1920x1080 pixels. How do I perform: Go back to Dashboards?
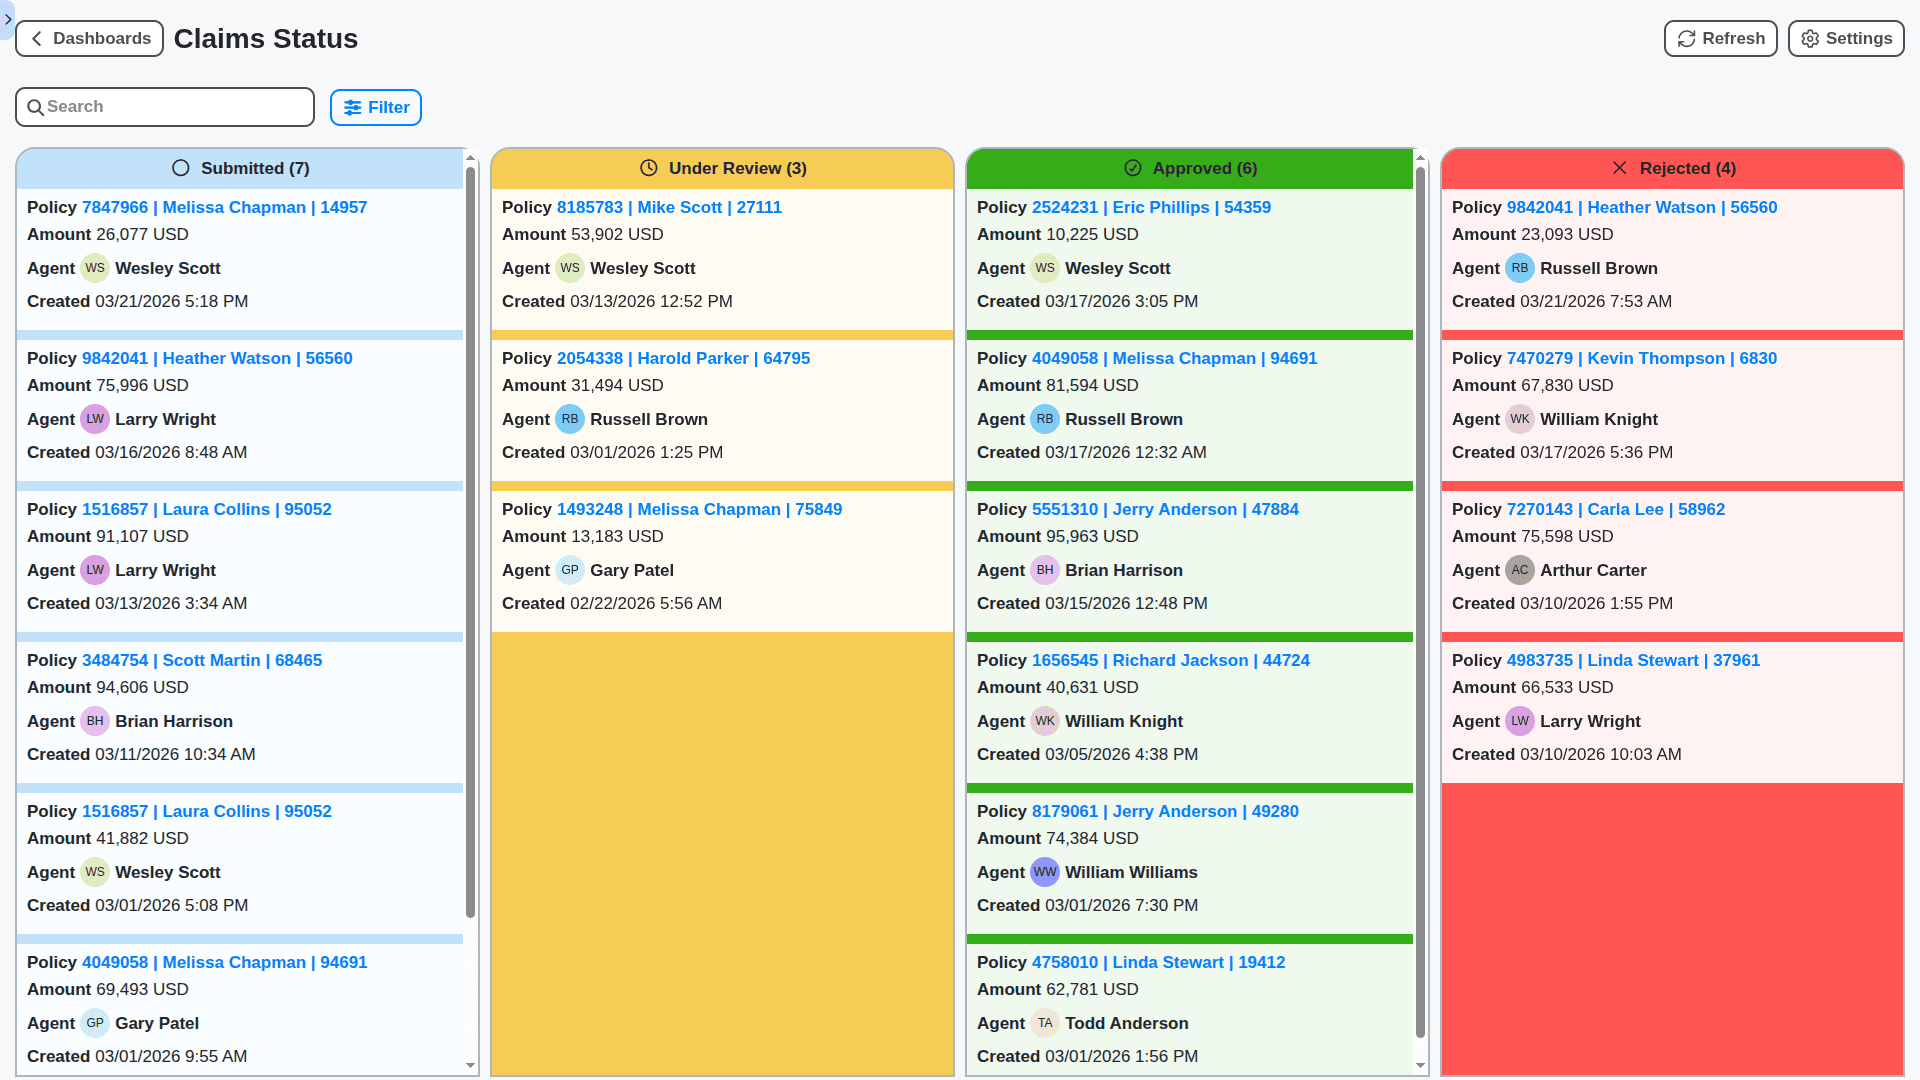tap(89, 38)
